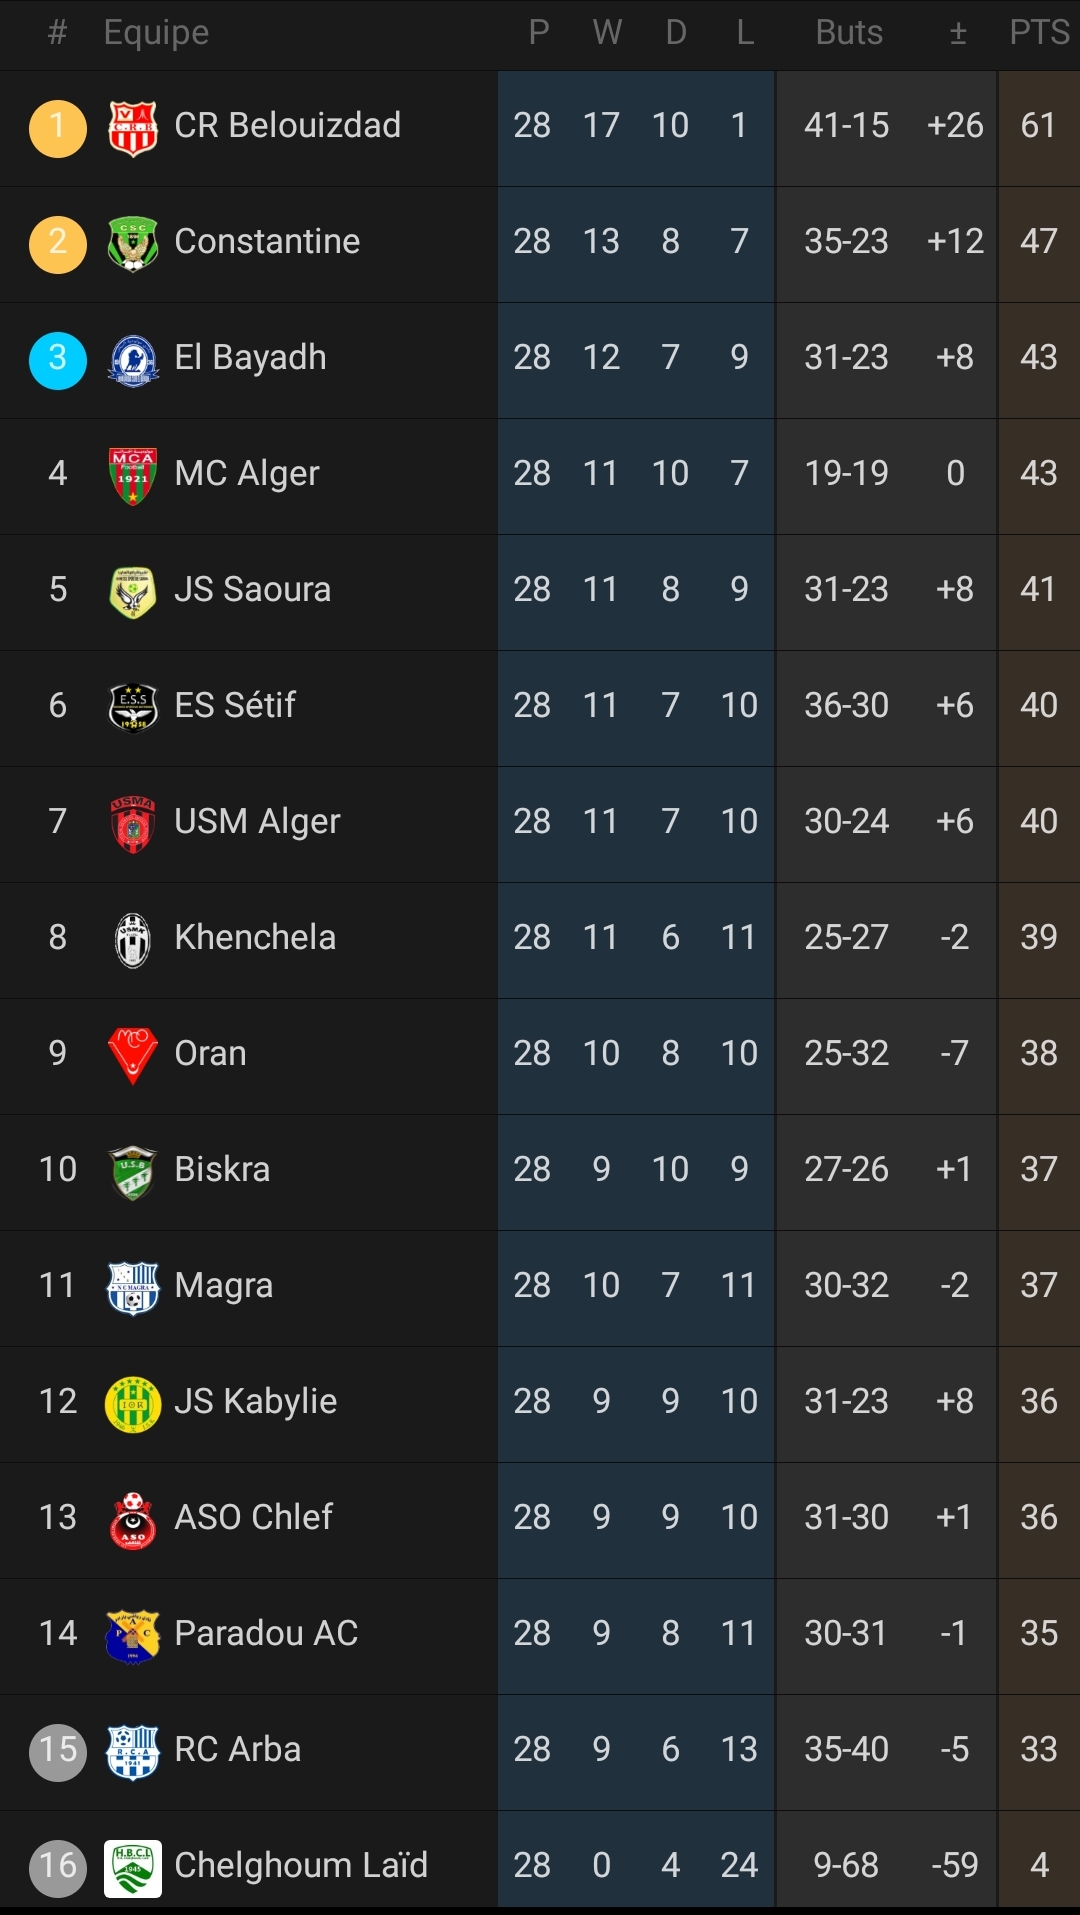The width and height of the screenshot is (1080, 1915).
Task: Tap grey relegation badge number 15
Action: click(58, 1752)
